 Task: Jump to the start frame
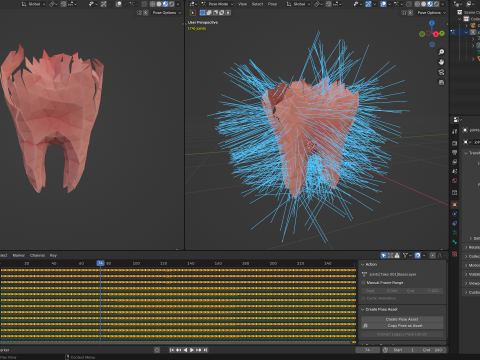tap(172, 350)
